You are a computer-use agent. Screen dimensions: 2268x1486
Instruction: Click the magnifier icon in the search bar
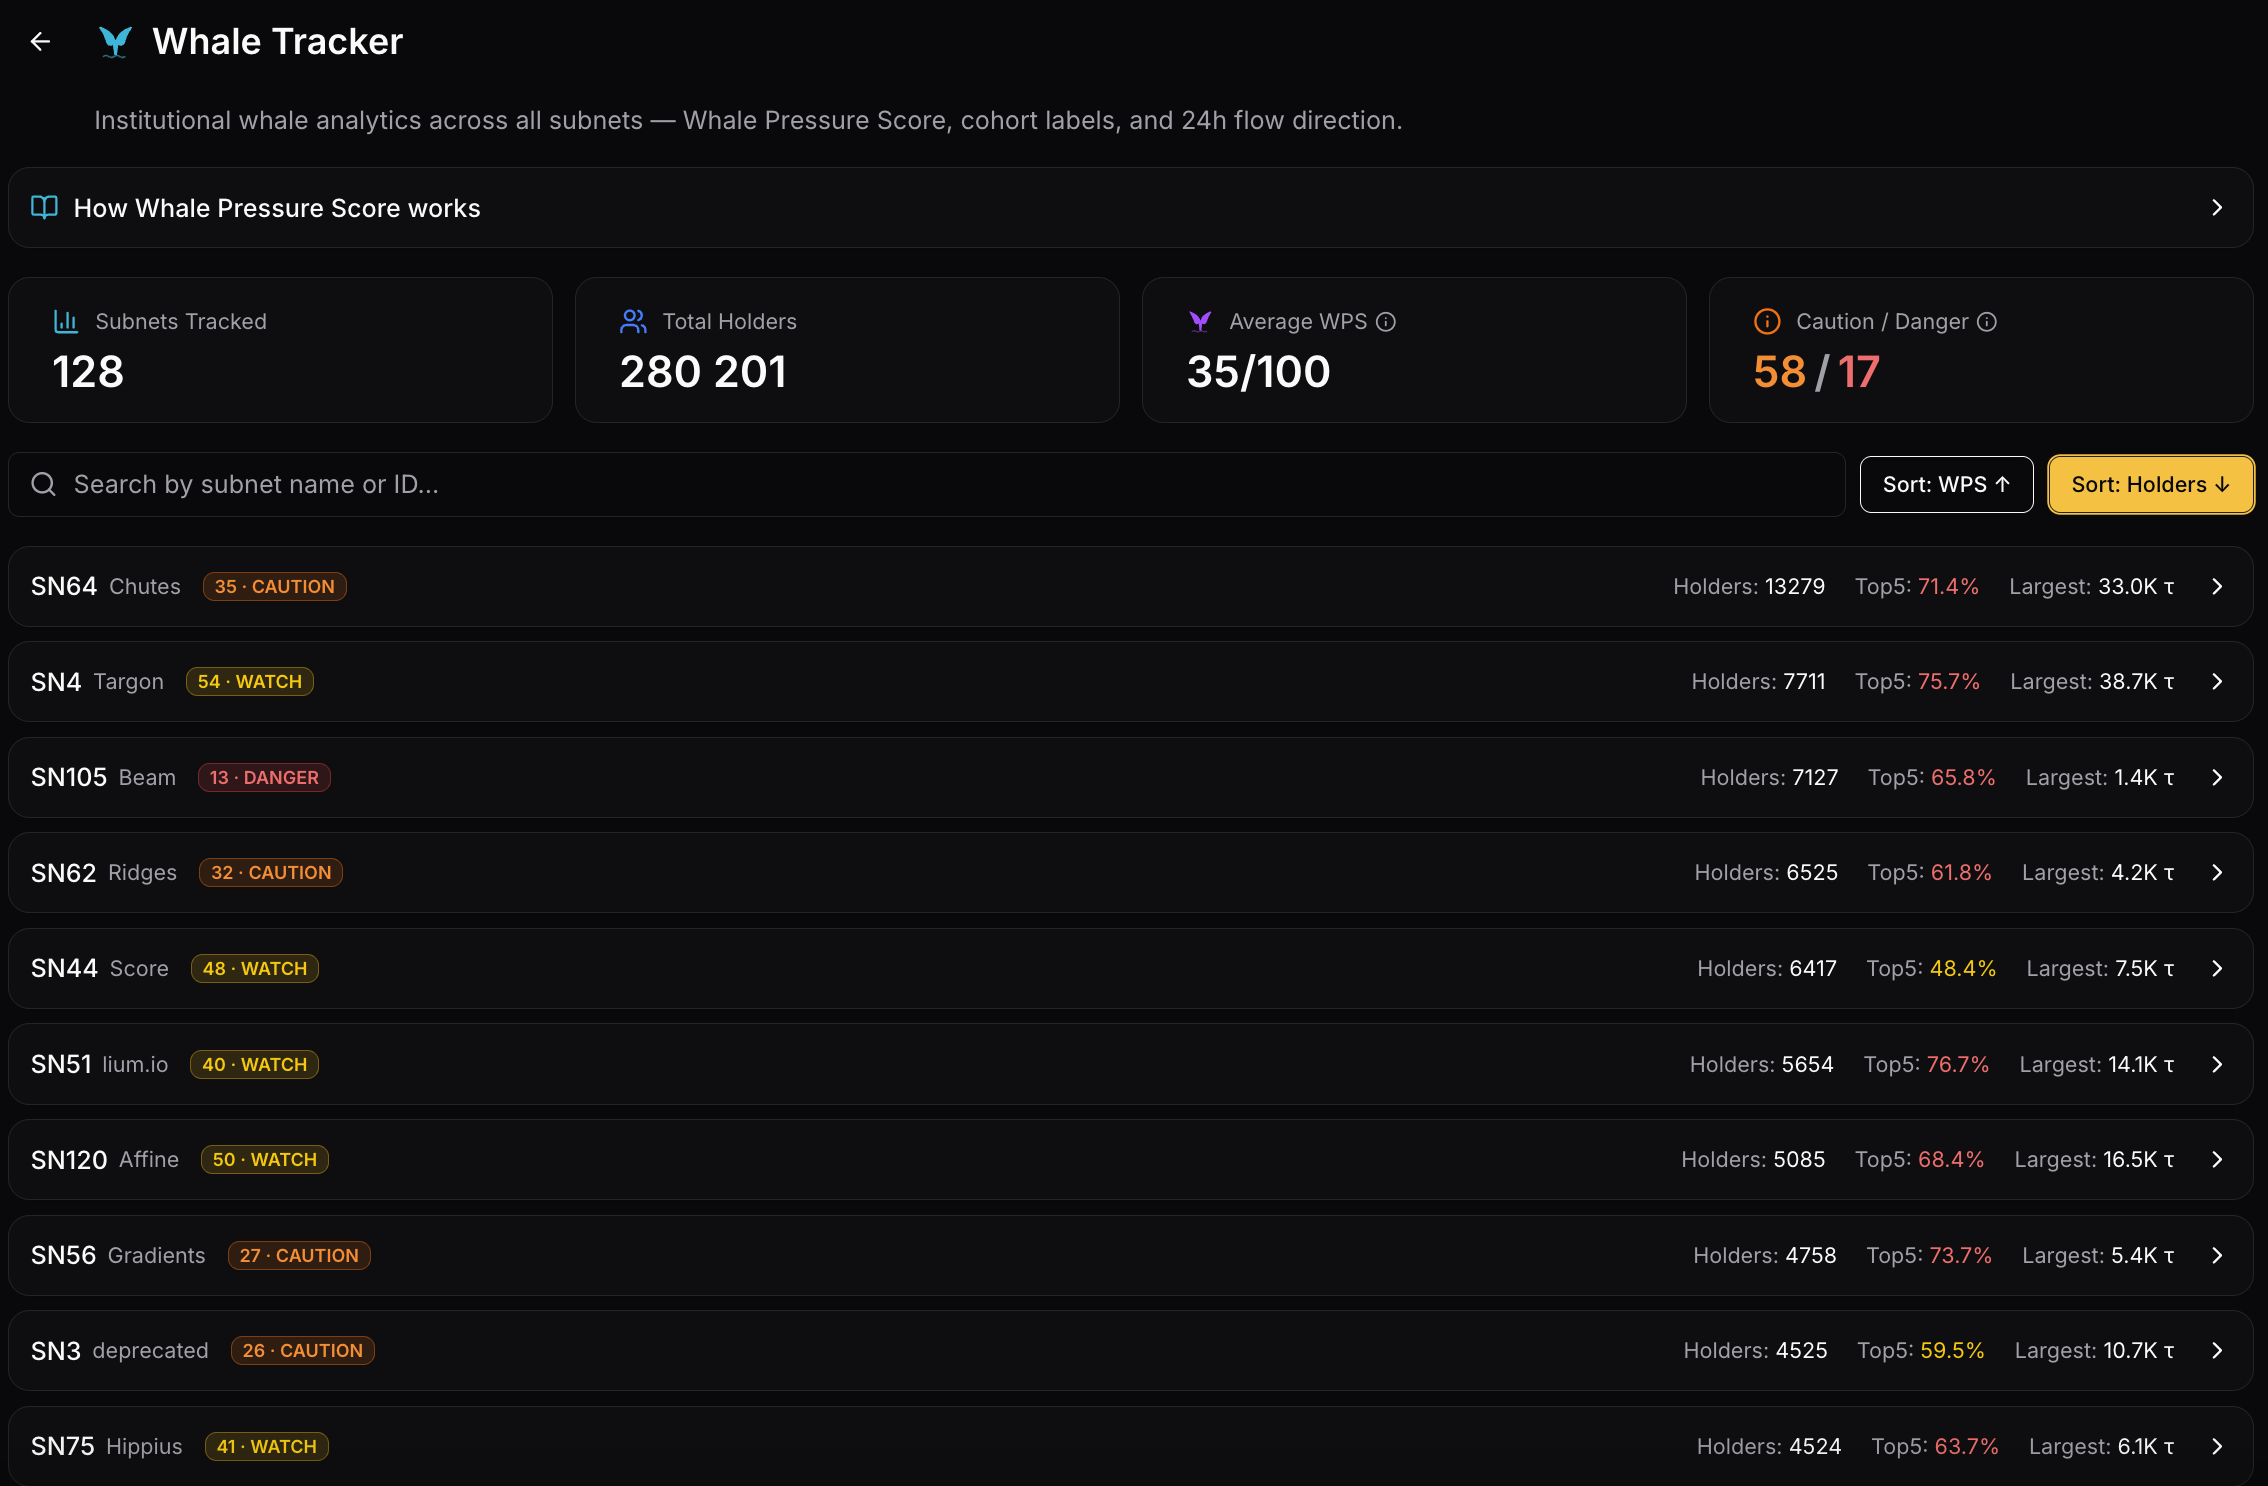coord(44,484)
